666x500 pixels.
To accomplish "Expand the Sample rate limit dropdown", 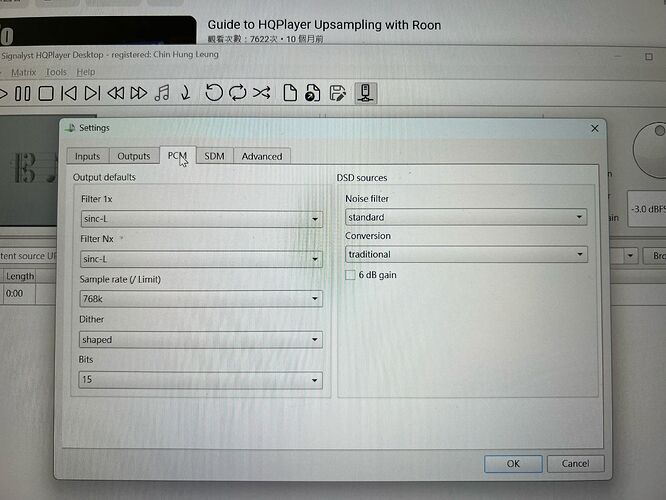I will point(201,299).
